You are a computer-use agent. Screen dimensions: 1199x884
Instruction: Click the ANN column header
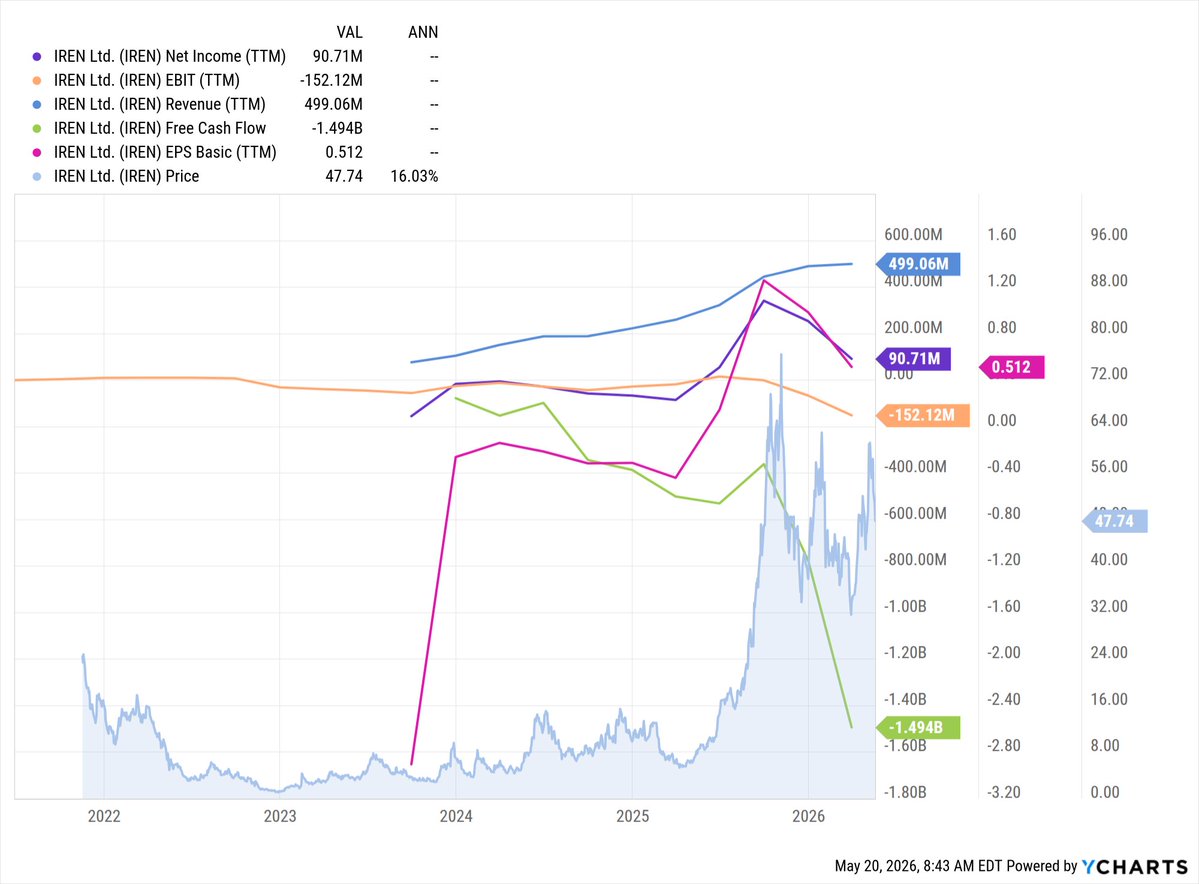(423, 32)
